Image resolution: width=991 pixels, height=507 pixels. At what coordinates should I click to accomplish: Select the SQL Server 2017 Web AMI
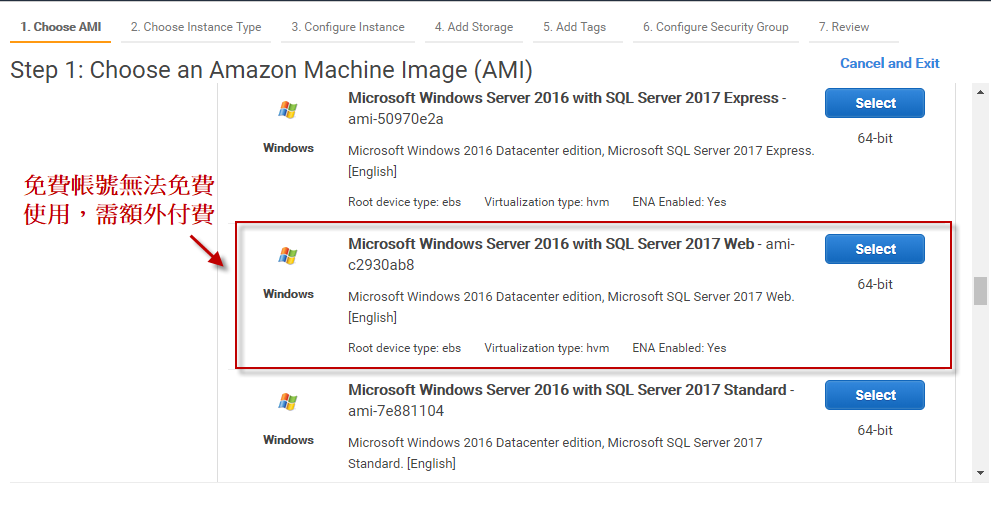874,249
